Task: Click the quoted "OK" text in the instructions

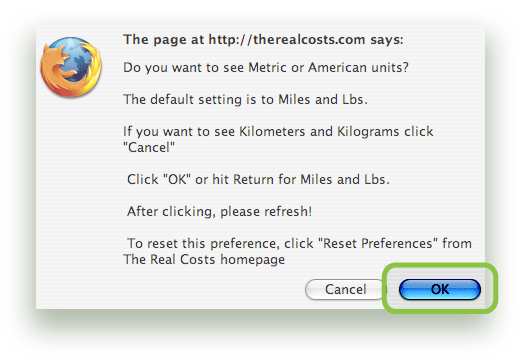Action: (x=177, y=179)
